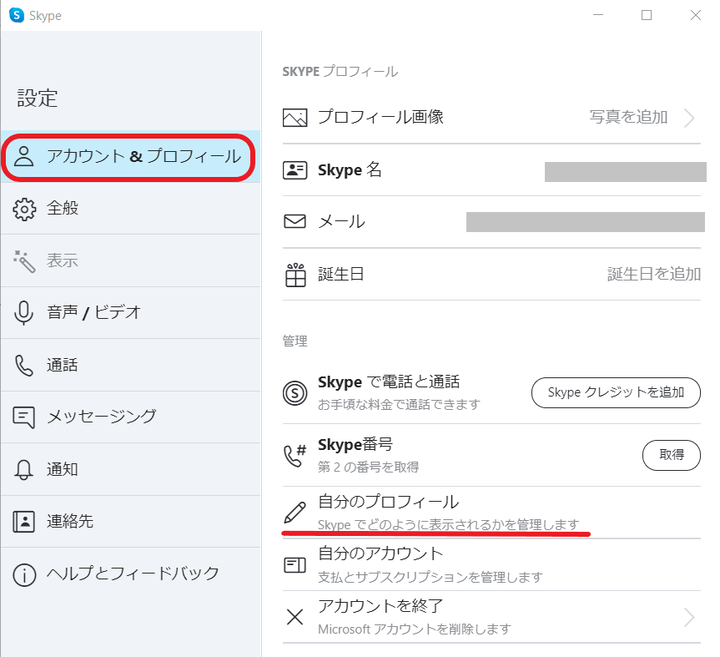Click the 支払とサブスクリプションを管理します subtitle

pos(430,577)
